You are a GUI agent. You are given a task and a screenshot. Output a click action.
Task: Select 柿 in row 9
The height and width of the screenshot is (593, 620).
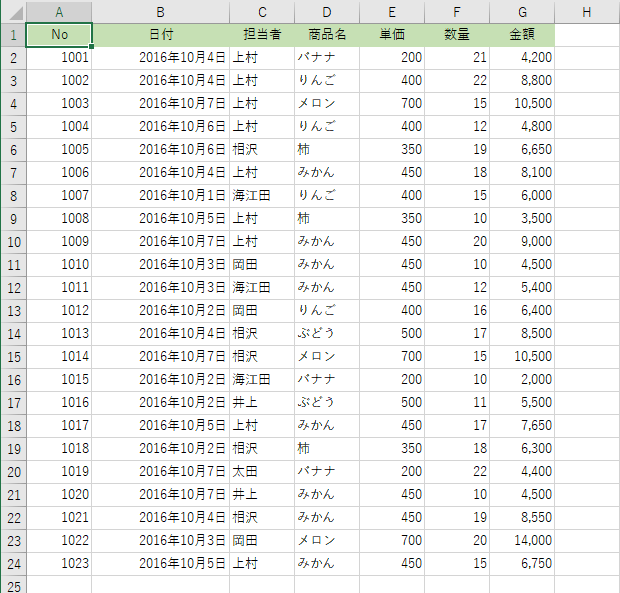pos(327,219)
